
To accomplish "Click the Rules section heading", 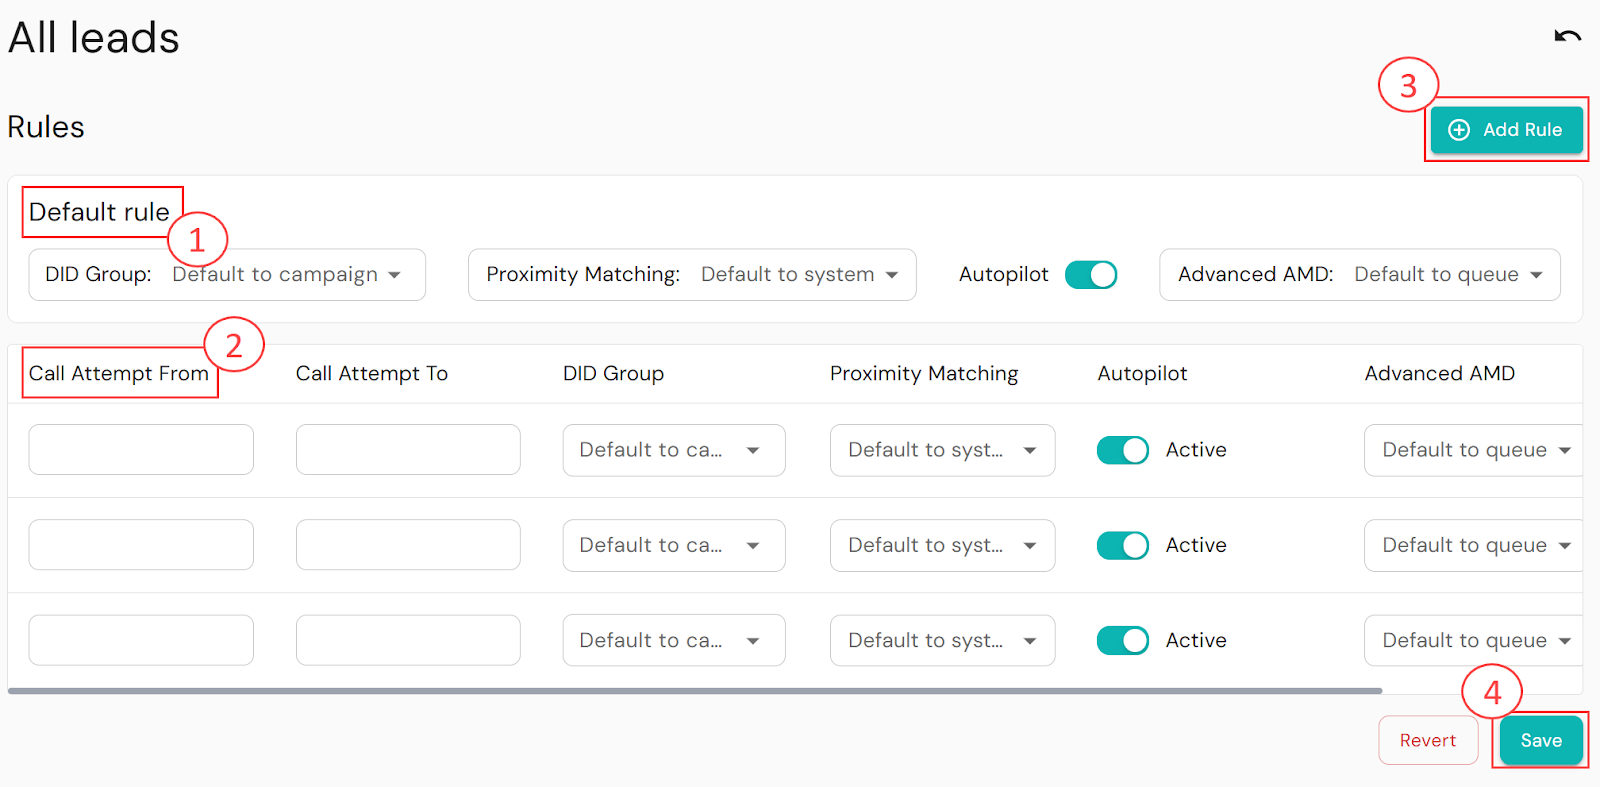I will click(x=46, y=127).
